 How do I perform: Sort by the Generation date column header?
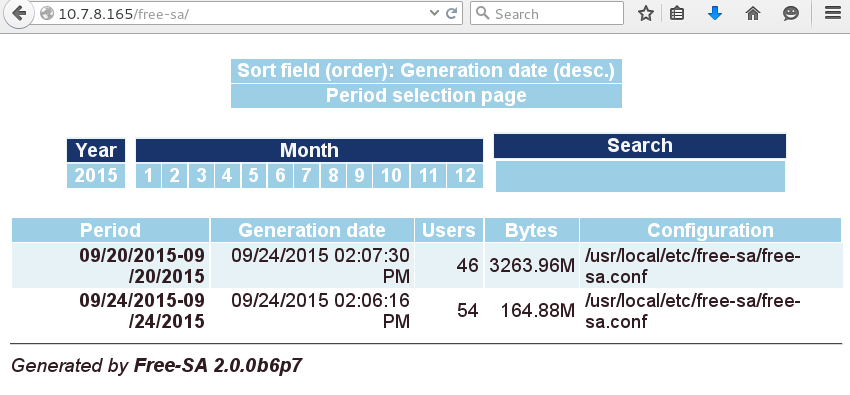point(312,230)
